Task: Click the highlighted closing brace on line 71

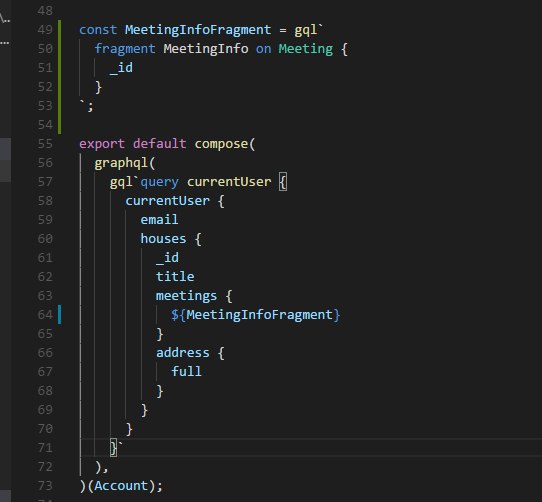Action: (x=113, y=448)
